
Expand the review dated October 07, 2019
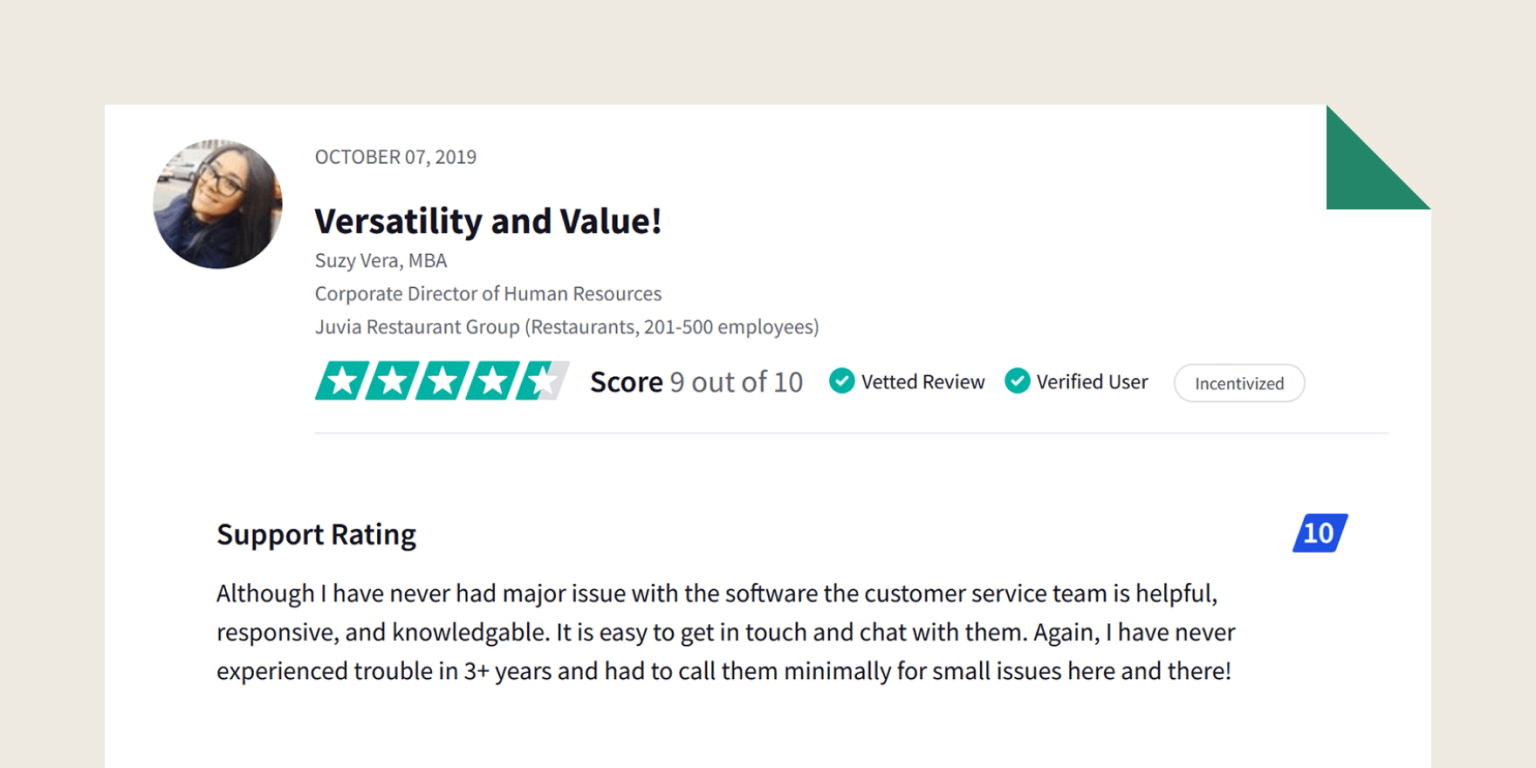pos(396,157)
